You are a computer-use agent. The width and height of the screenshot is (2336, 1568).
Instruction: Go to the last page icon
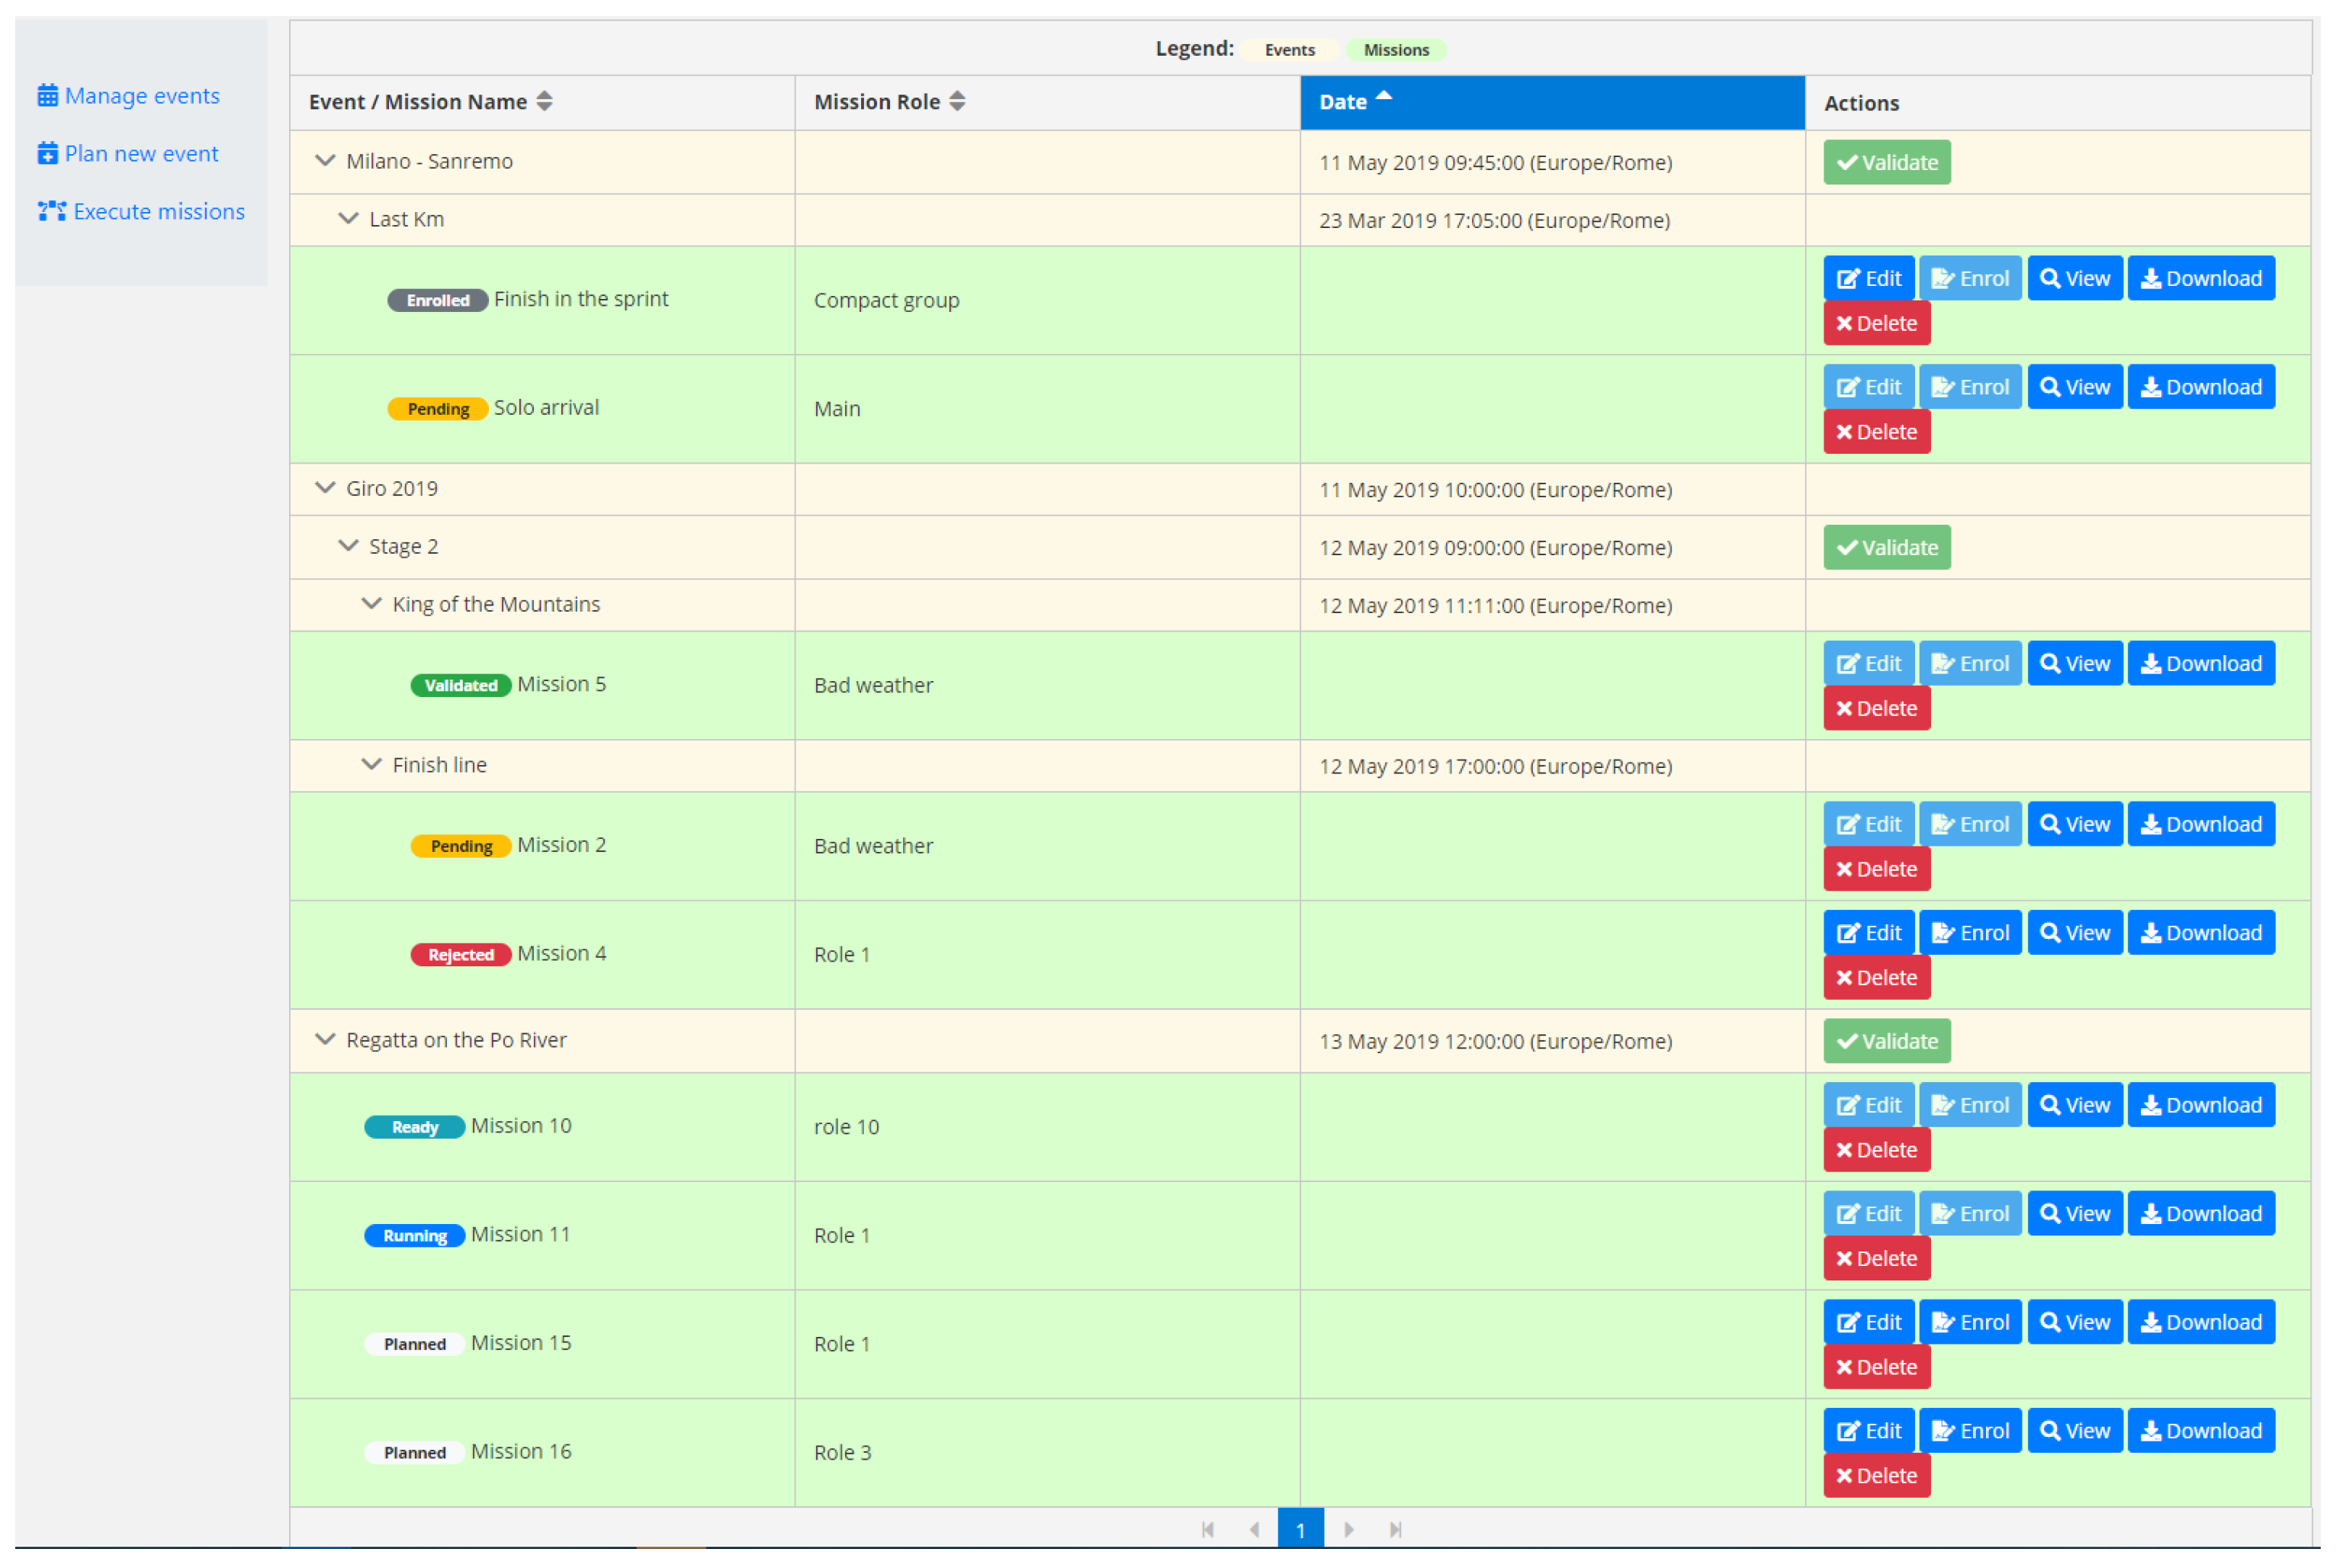pyautogui.click(x=1395, y=1530)
